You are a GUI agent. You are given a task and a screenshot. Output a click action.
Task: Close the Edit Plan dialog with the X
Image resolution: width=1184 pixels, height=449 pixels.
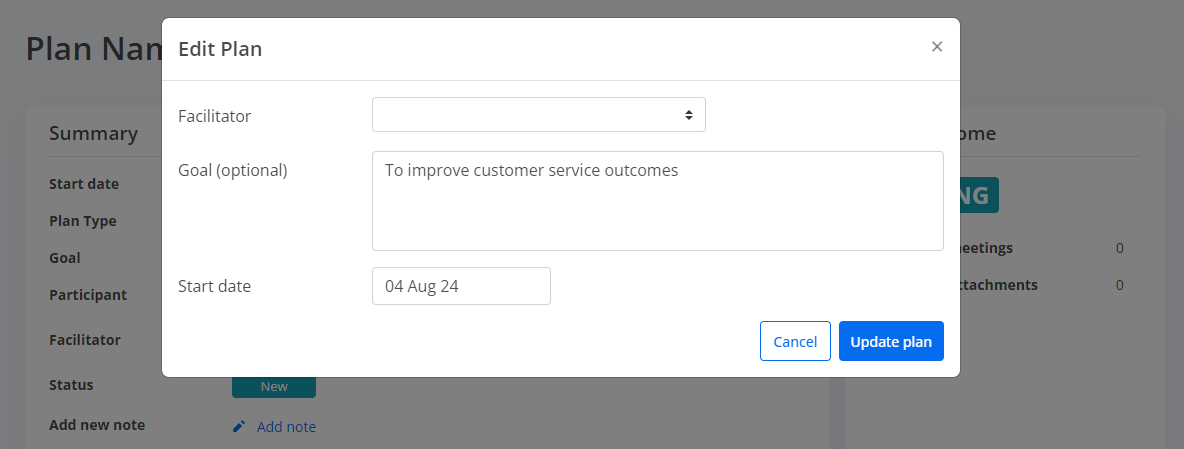937,47
